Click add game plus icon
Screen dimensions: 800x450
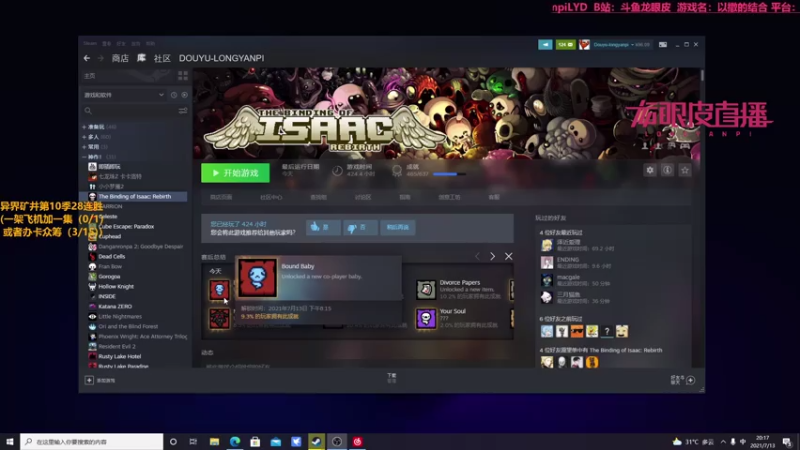coord(89,380)
